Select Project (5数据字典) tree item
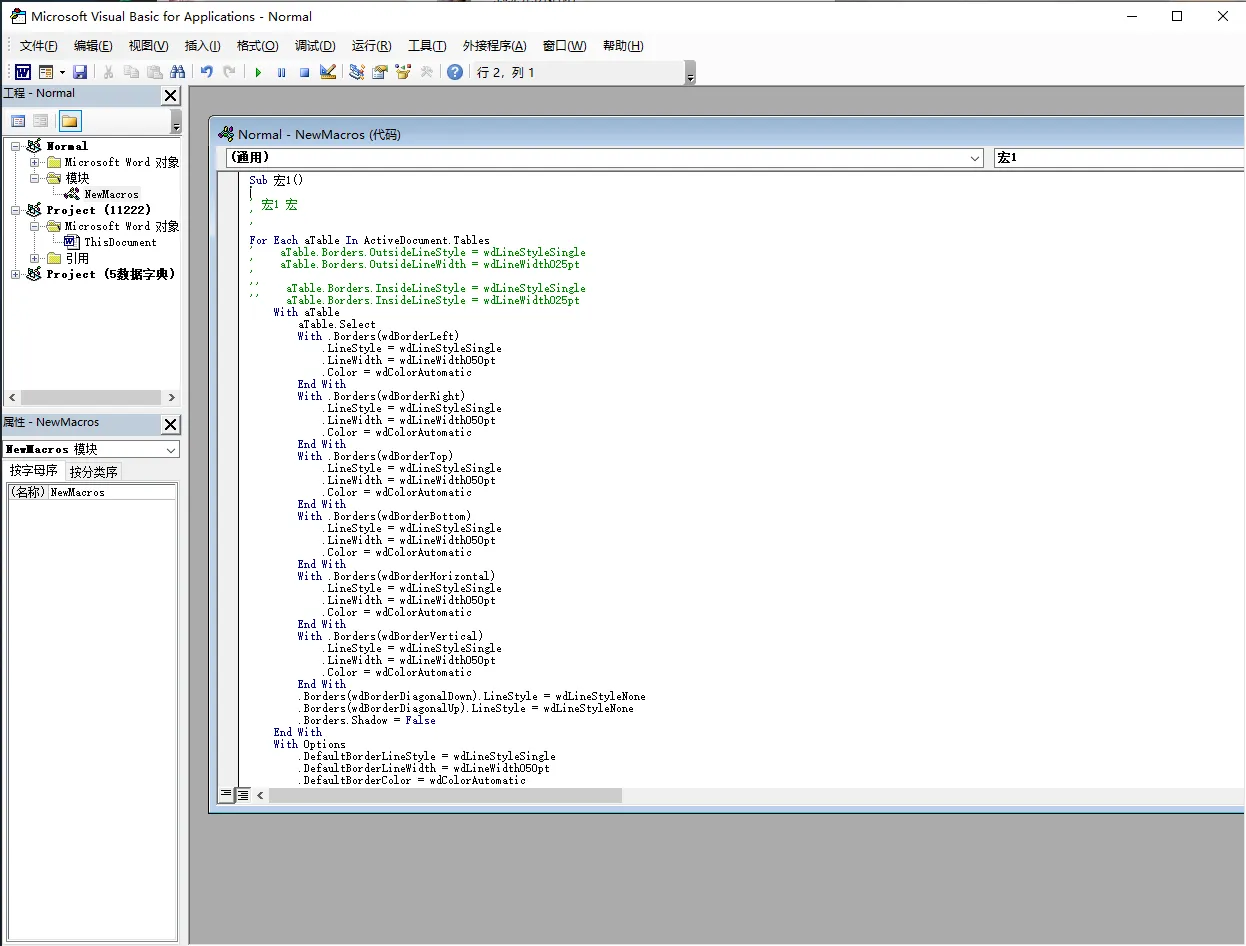The image size is (1246, 946). pyautogui.click(x=111, y=274)
